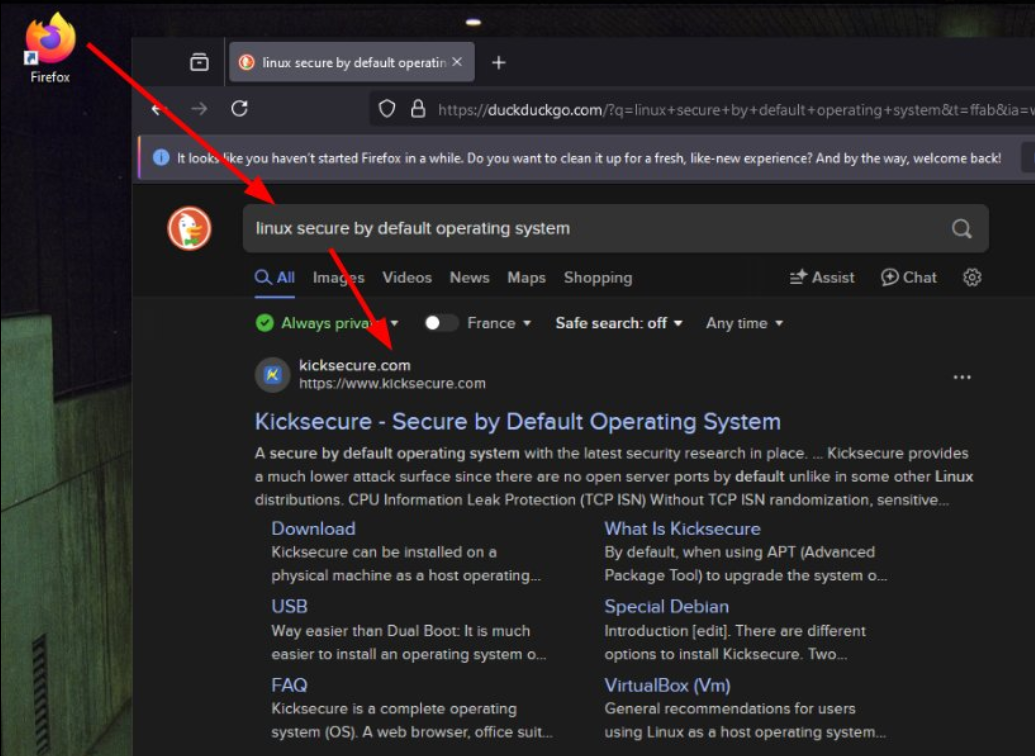The width and height of the screenshot is (1035, 756).
Task: Reload the current page
Action: [240, 108]
